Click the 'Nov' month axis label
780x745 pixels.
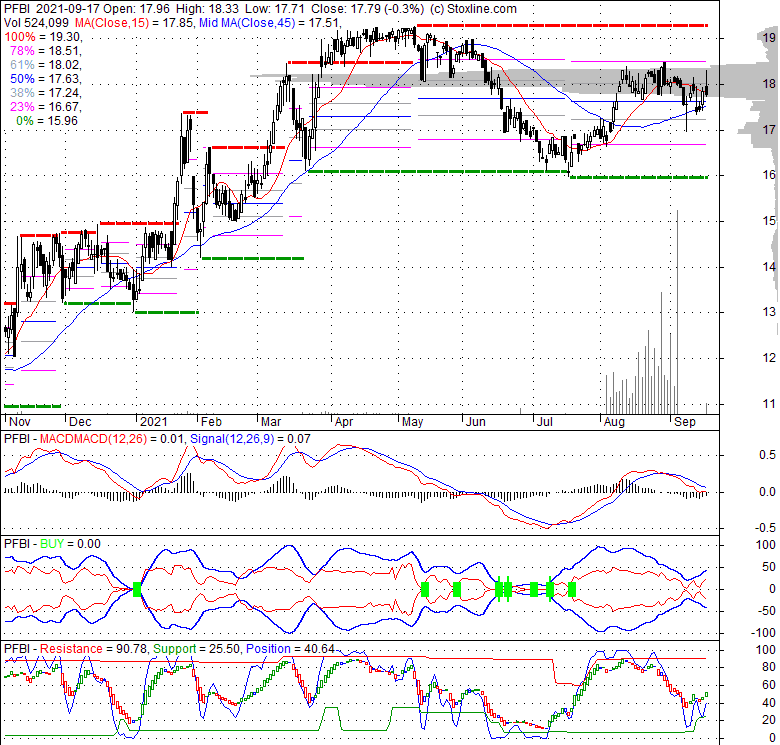(20, 422)
